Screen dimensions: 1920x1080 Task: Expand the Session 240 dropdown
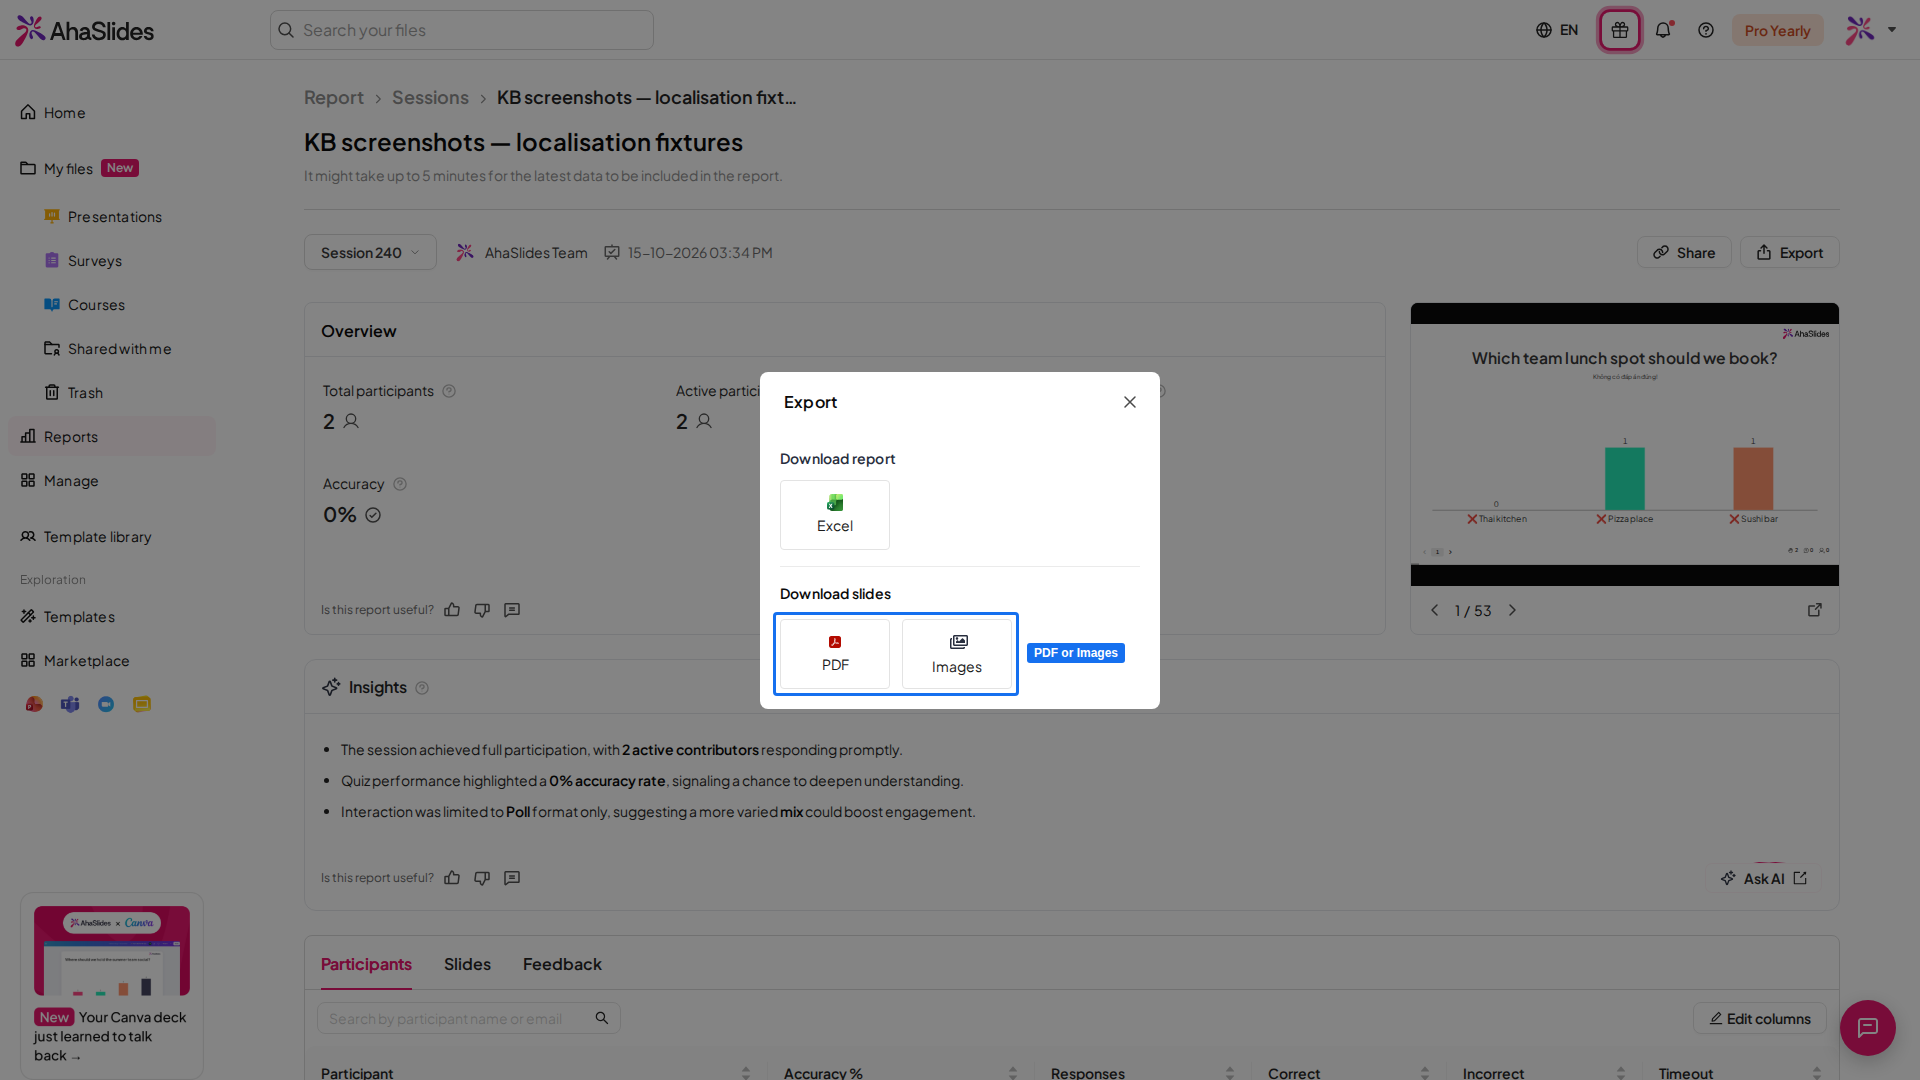[x=370, y=252]
